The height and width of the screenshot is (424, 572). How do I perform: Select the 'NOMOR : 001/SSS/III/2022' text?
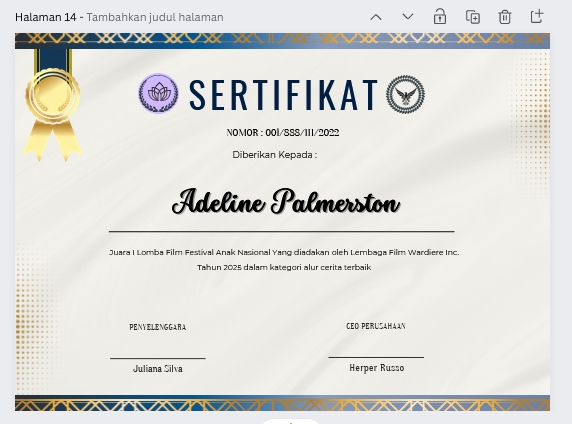[x=283, y=133]
